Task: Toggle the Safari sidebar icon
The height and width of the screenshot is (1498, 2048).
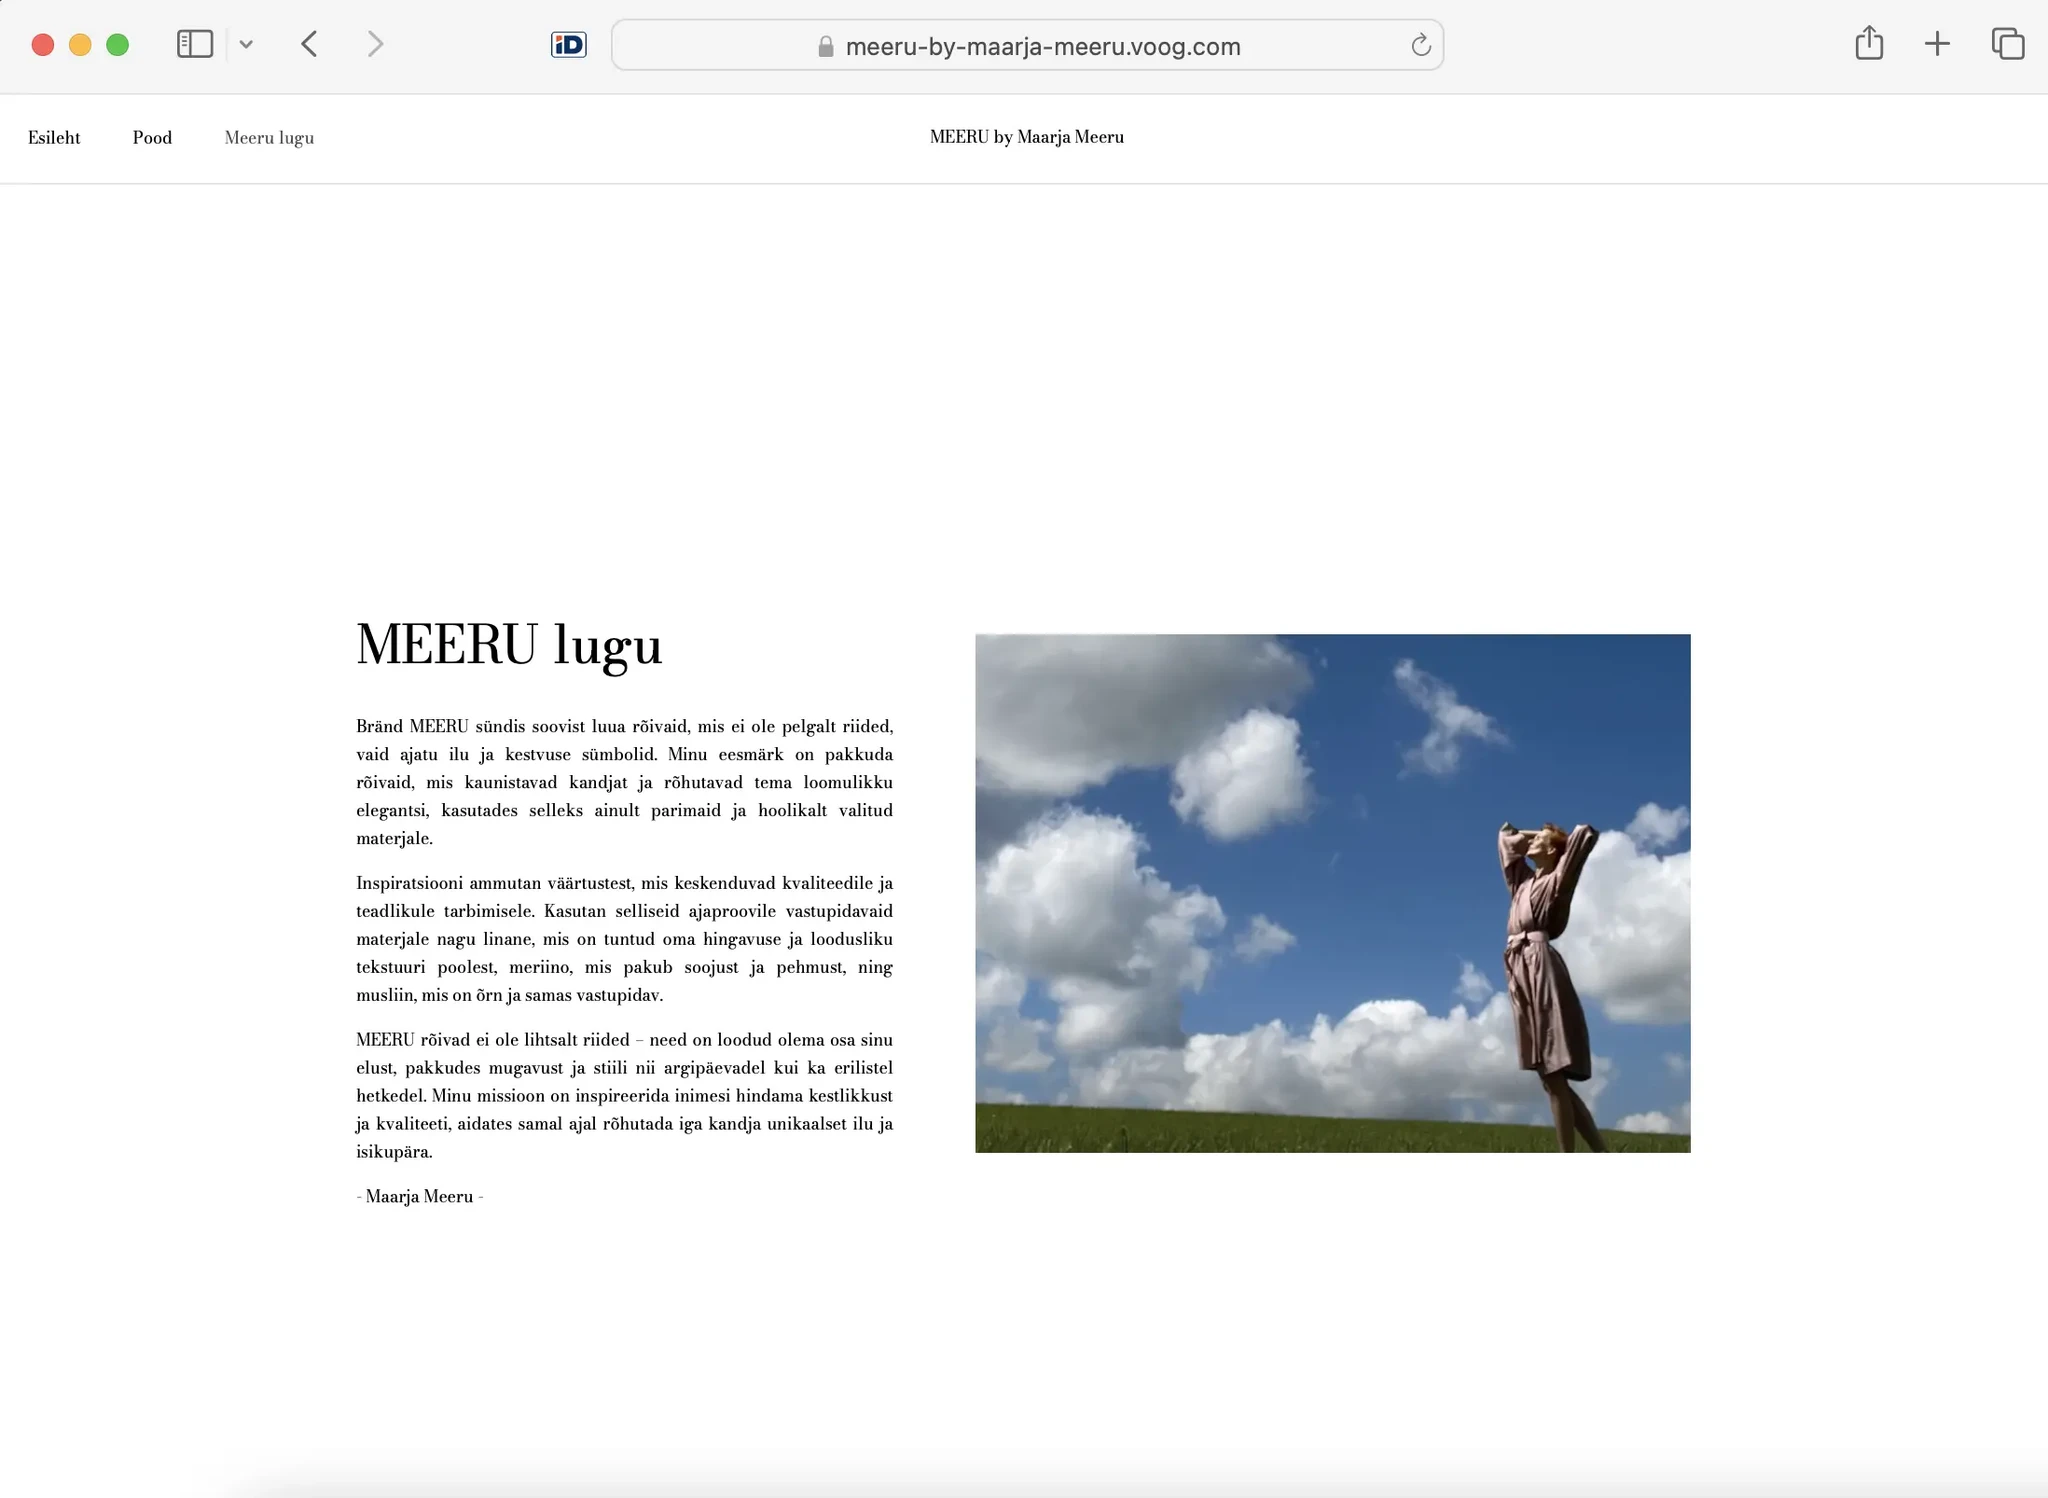Action: (195, 44)
